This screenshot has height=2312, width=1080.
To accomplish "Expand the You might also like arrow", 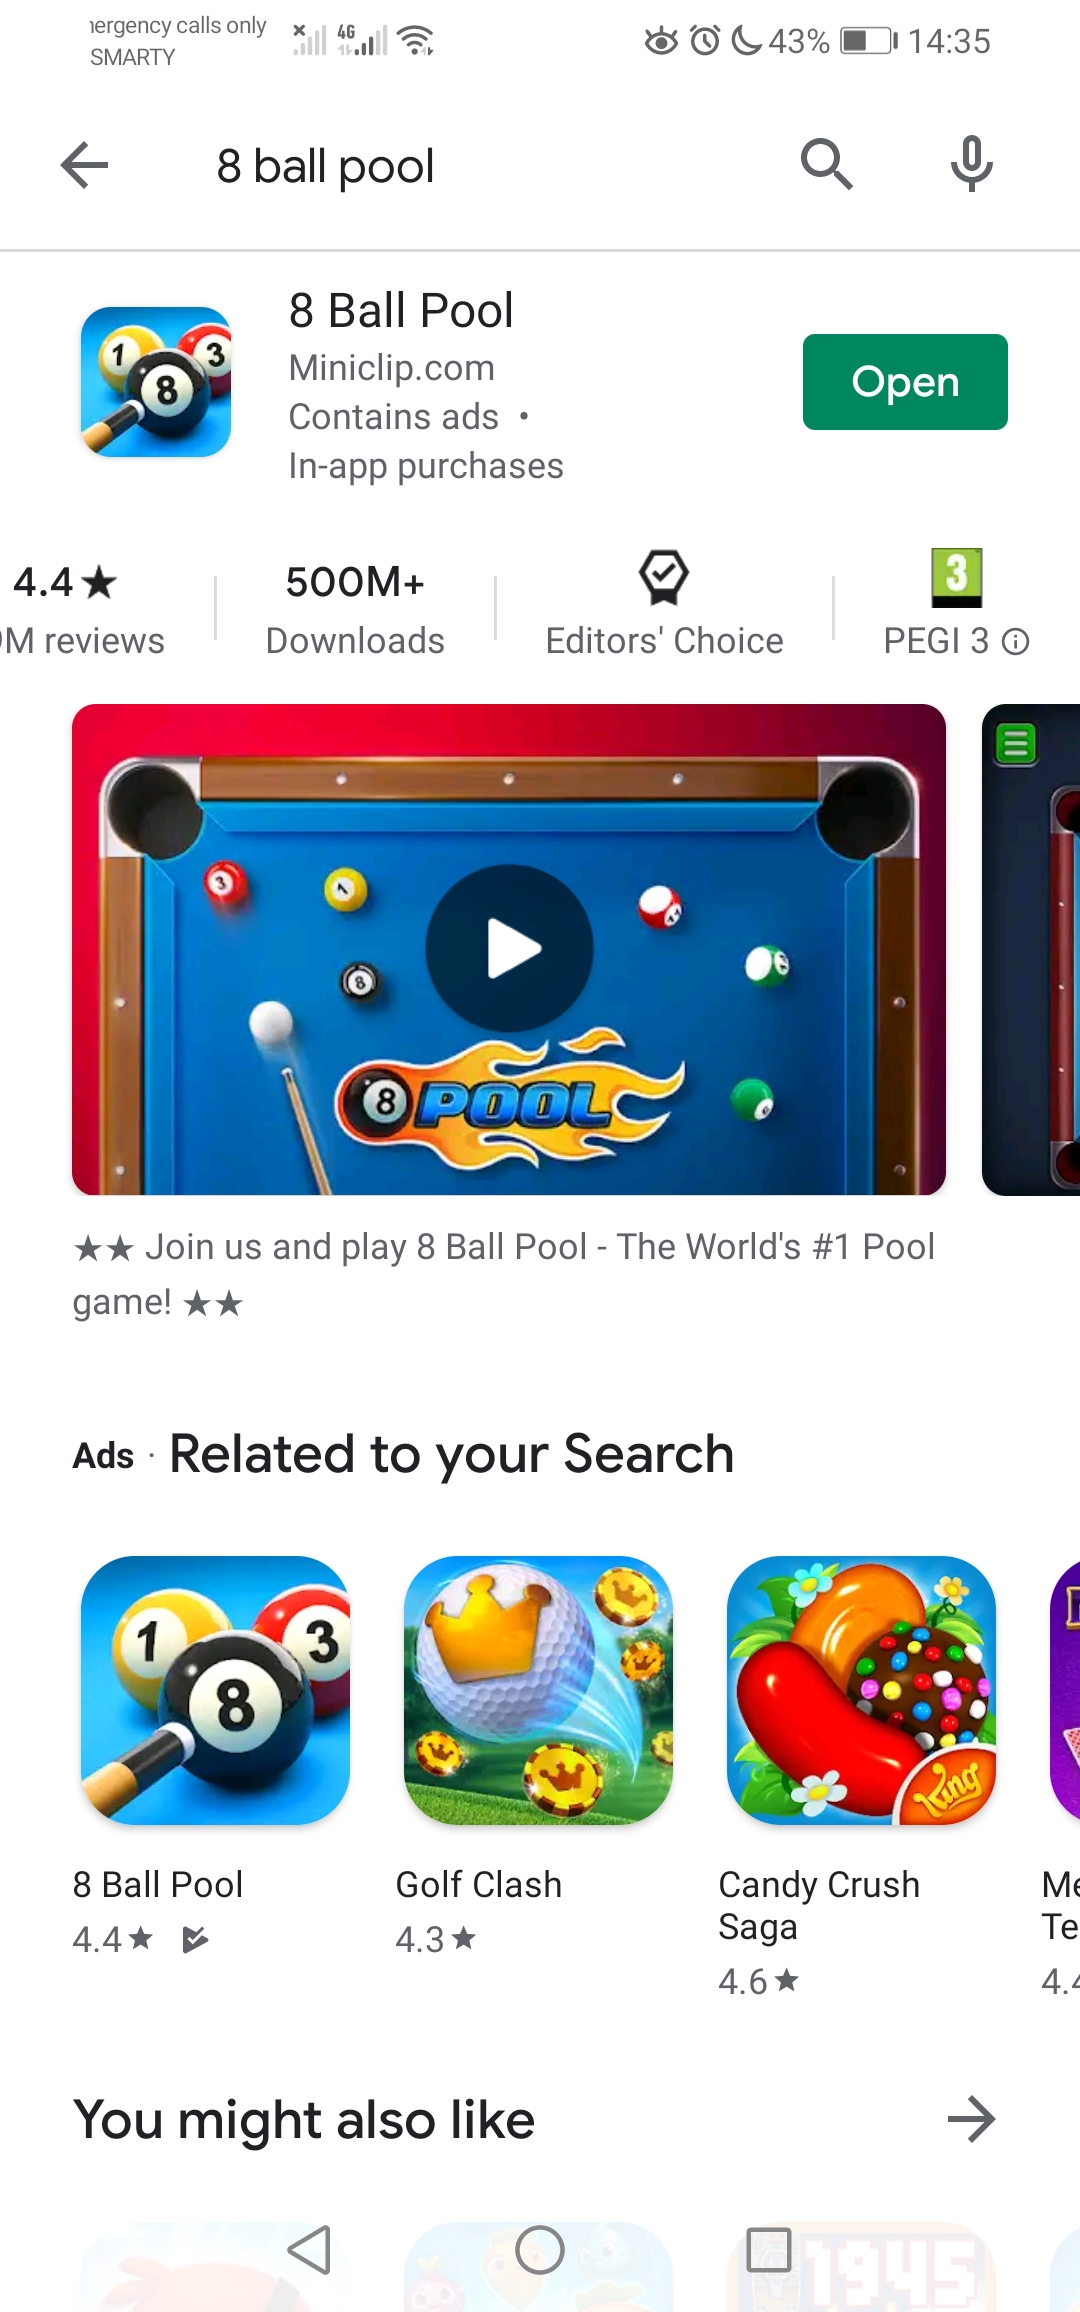I will [971, 2119].
